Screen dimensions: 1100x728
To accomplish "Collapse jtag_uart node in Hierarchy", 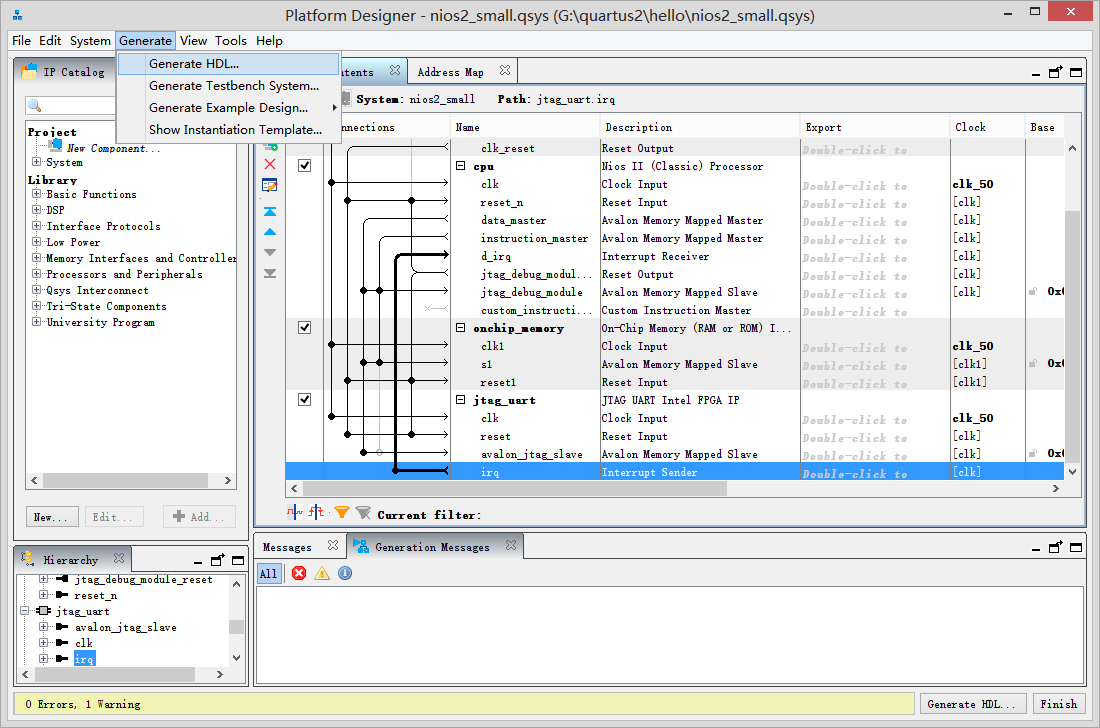I will (x=25, y=611).
